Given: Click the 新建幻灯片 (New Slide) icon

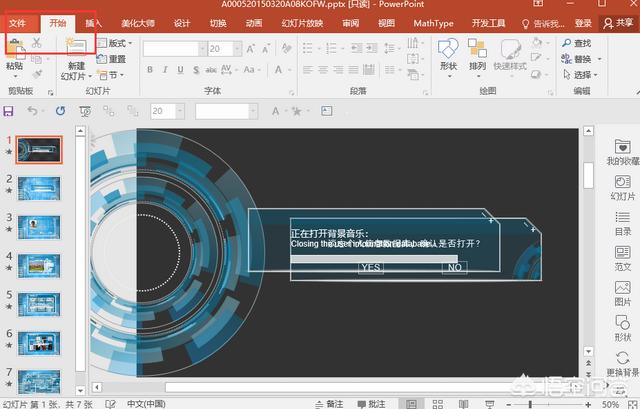Looking at the screenshot, I should 76,48.
